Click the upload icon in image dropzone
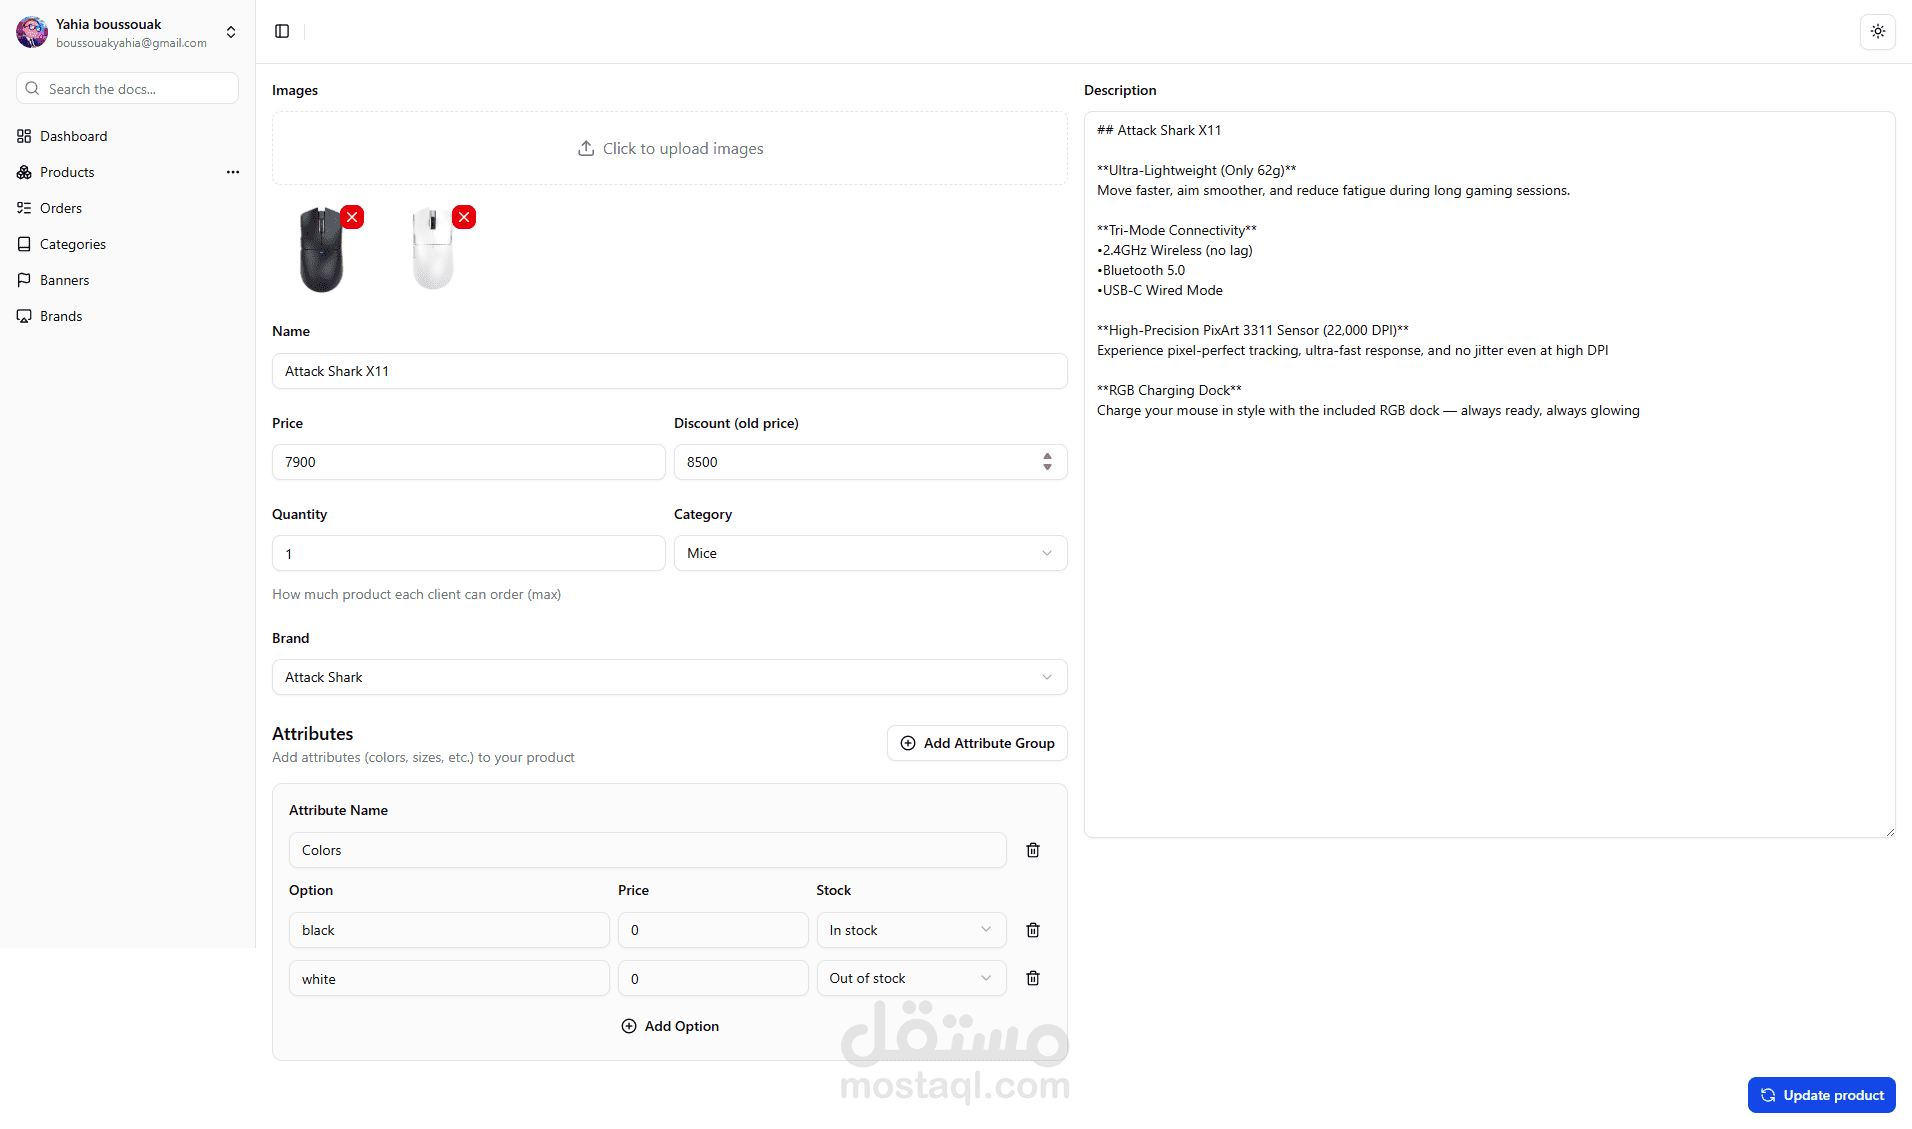 tap(586, 148)
